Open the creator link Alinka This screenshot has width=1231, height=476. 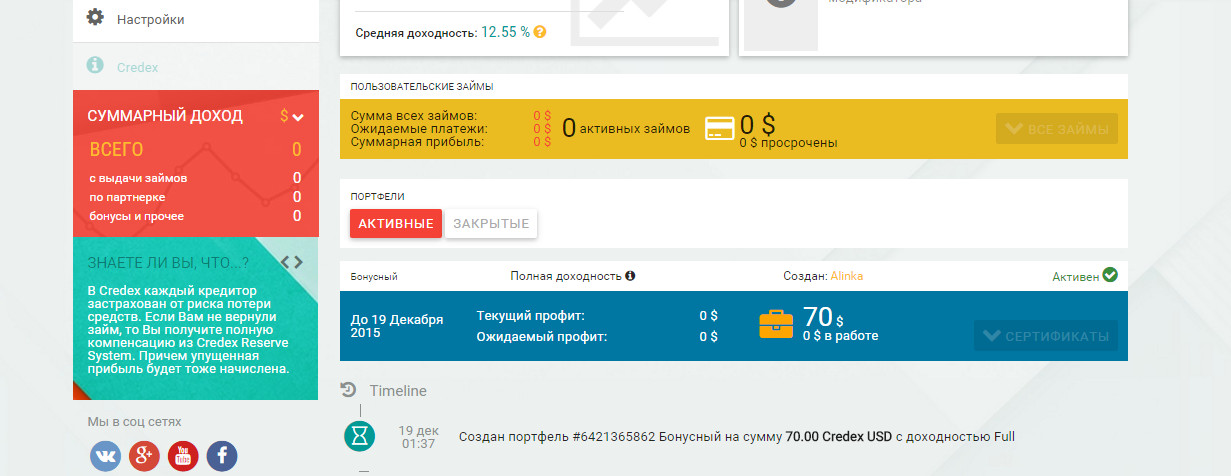coord(846,276)
